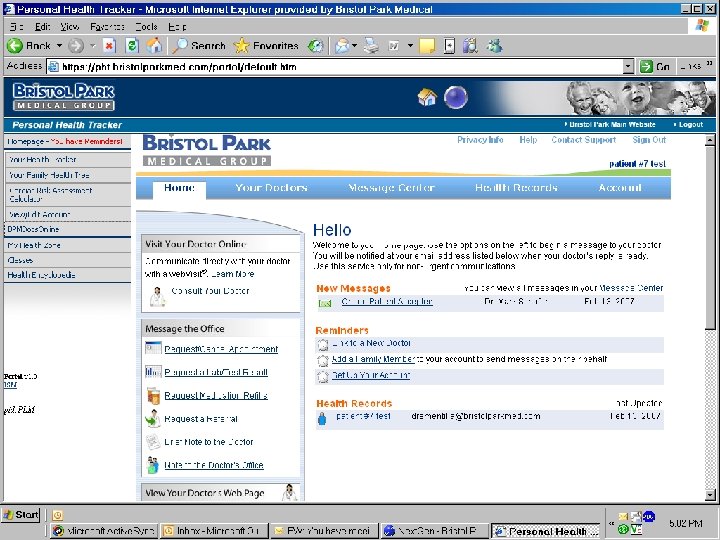Click the browser Home icon in toolbar
The height and width of the screenshot is (540, 720).
[x=154, y=45]
